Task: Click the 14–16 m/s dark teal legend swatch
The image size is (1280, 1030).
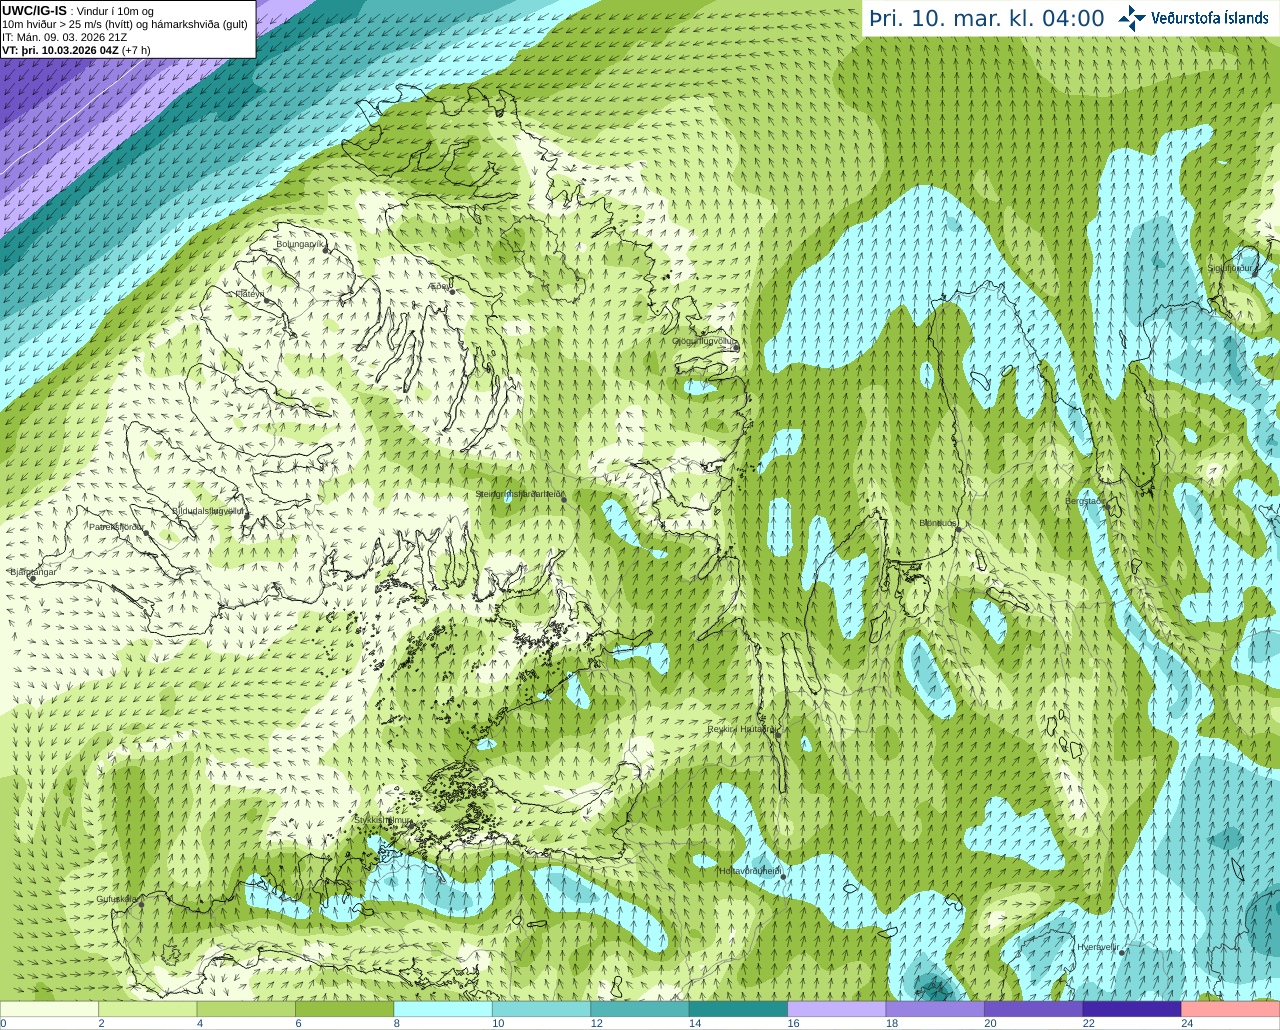Action: tap(738, 1009)
